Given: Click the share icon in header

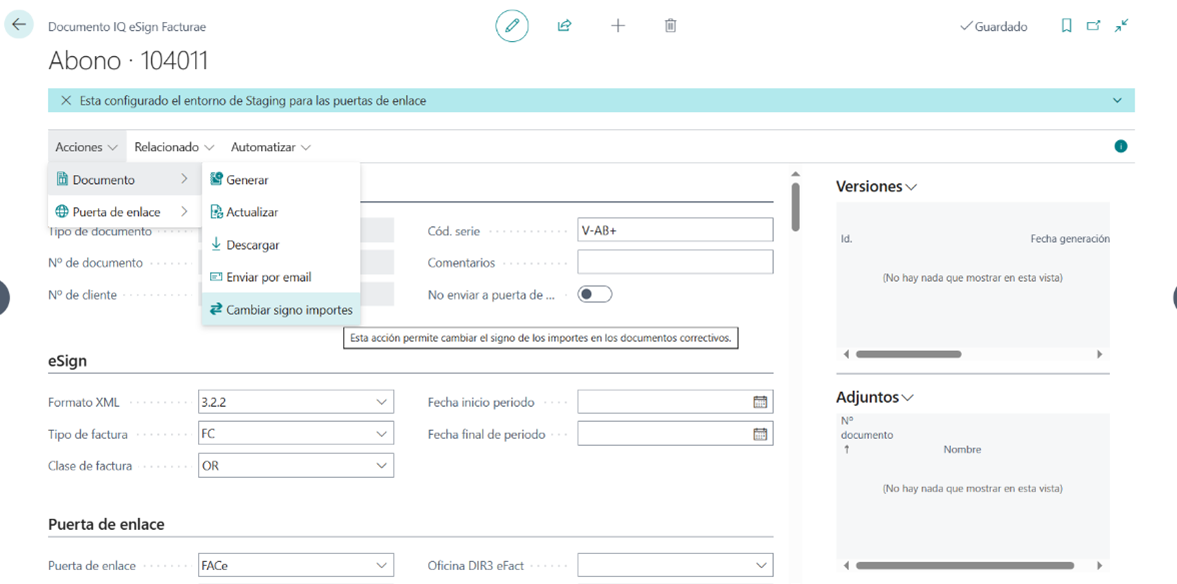Looking at the screenshot, I should 565,26.
